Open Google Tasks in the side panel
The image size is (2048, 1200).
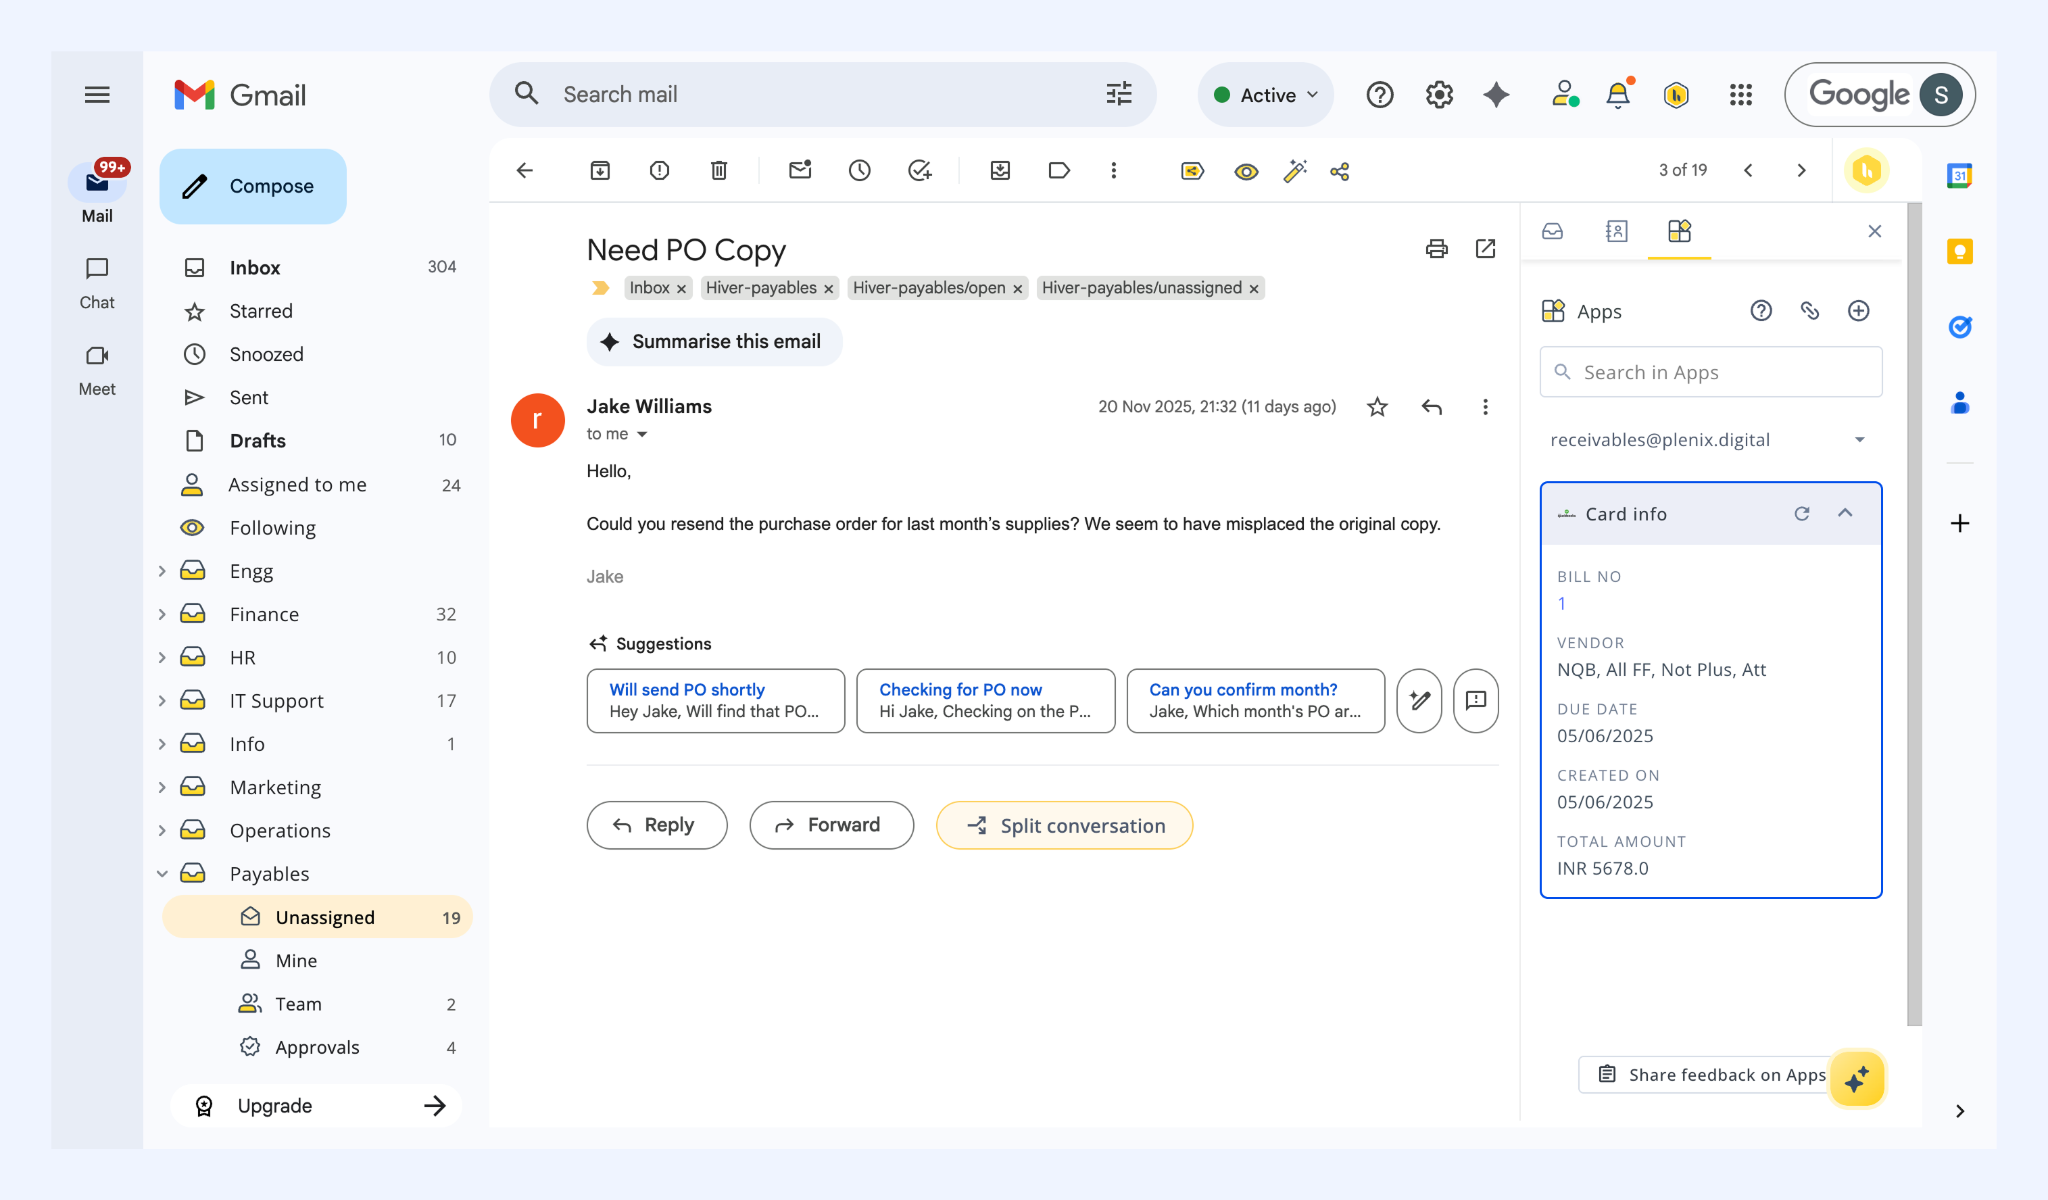[x=1960, y=327]
